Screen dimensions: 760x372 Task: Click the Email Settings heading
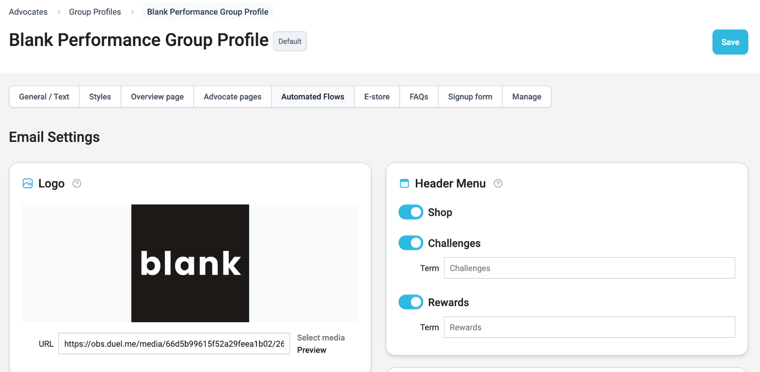point(54,137)
